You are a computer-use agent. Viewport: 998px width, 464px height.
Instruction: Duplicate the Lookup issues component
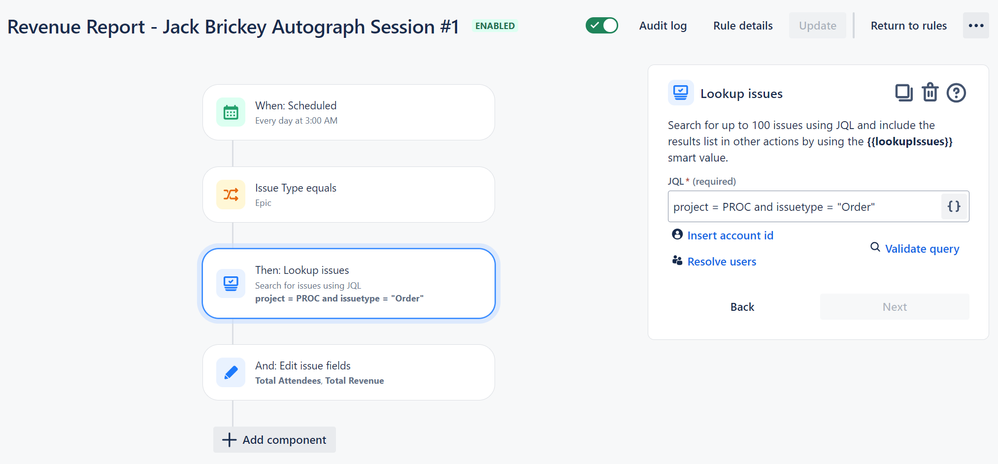tap(904, 93)
